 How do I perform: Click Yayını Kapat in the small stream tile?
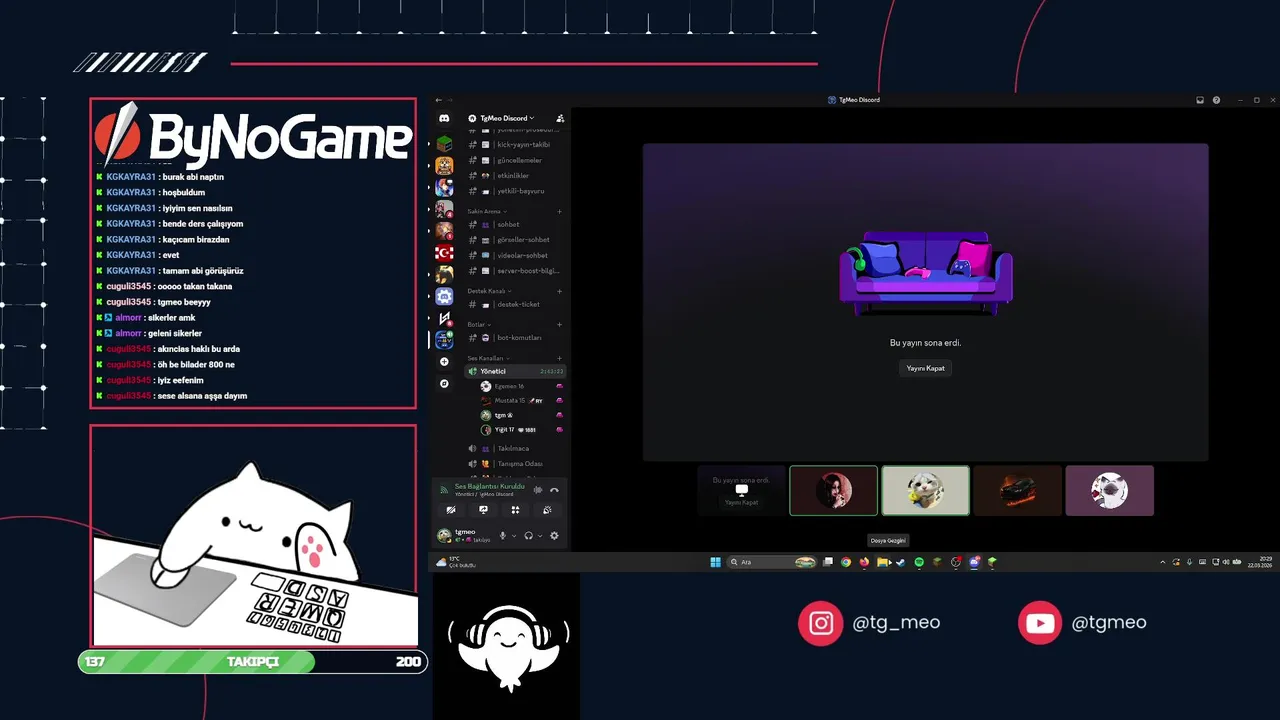click(x=741, y=502)
